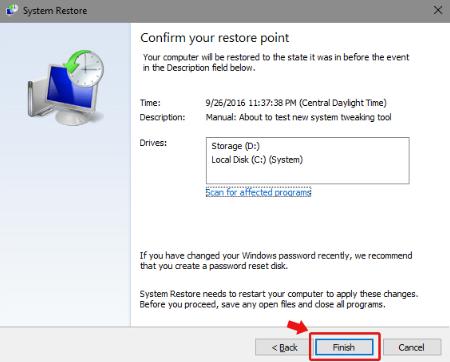Click the Description field label

point(162,117)
